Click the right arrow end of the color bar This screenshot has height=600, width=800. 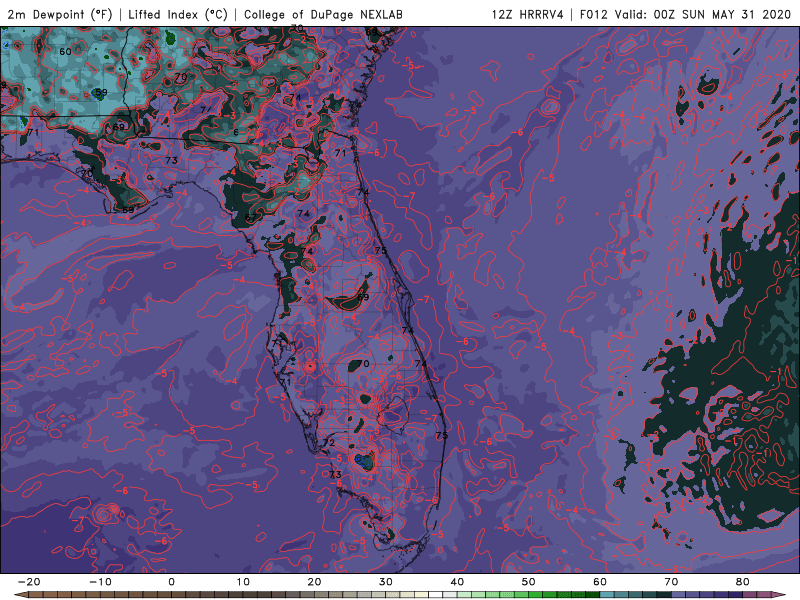coord(779,595)
